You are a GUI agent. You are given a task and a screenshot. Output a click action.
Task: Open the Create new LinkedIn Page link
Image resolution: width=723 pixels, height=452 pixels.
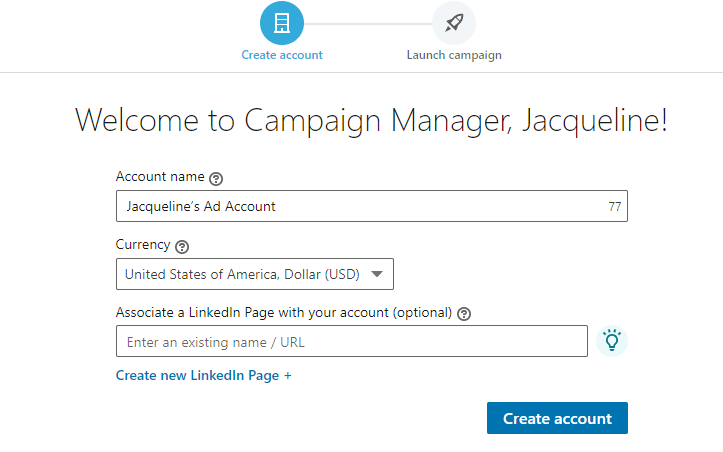coord(203,375)
